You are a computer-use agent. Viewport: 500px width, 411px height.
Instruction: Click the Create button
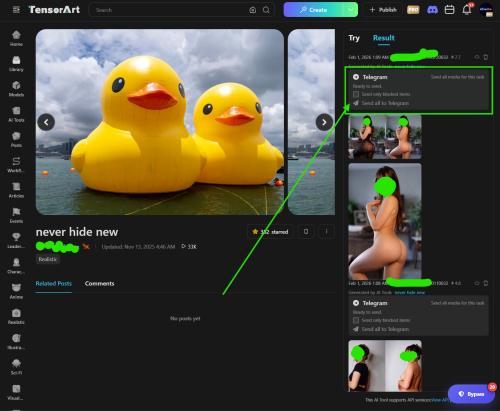point(313,10)
